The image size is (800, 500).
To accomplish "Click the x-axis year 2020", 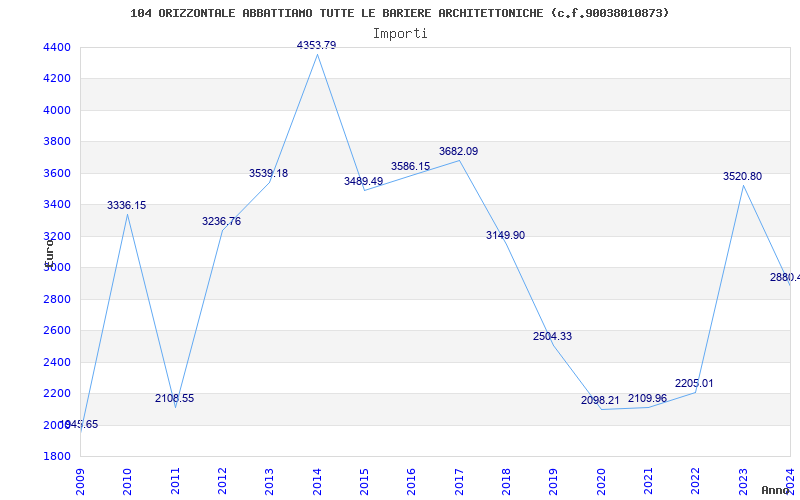I will [601, 481].
